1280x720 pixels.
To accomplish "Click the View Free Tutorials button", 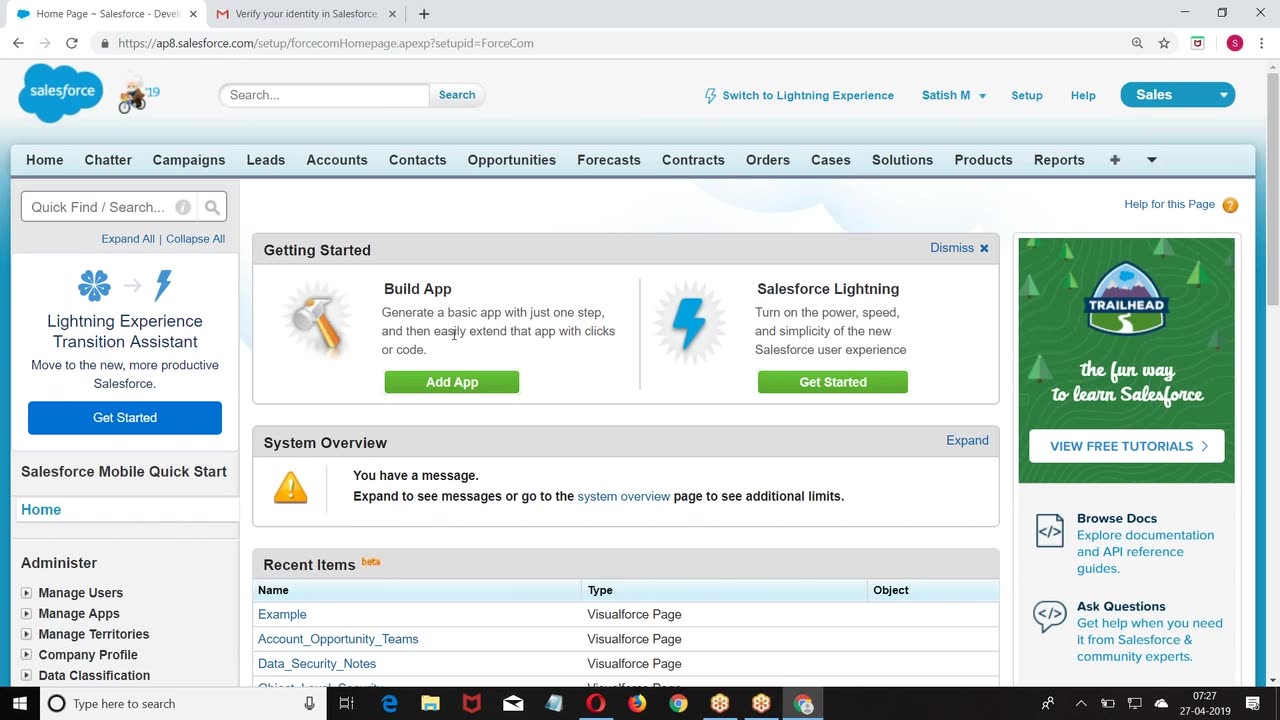I will click(x=1127, y=446).
